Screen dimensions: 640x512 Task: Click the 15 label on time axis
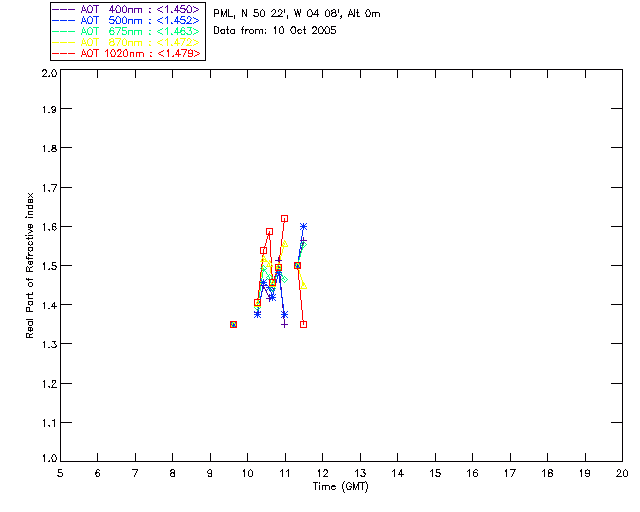coord(435,473)
